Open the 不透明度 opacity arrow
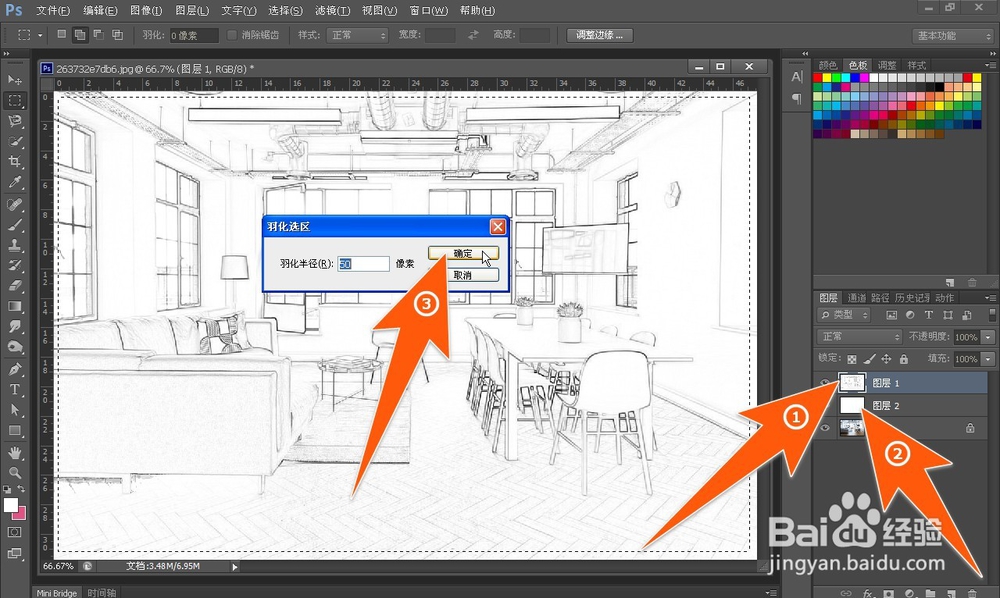 pyautogui.click(x=989, y=337)
